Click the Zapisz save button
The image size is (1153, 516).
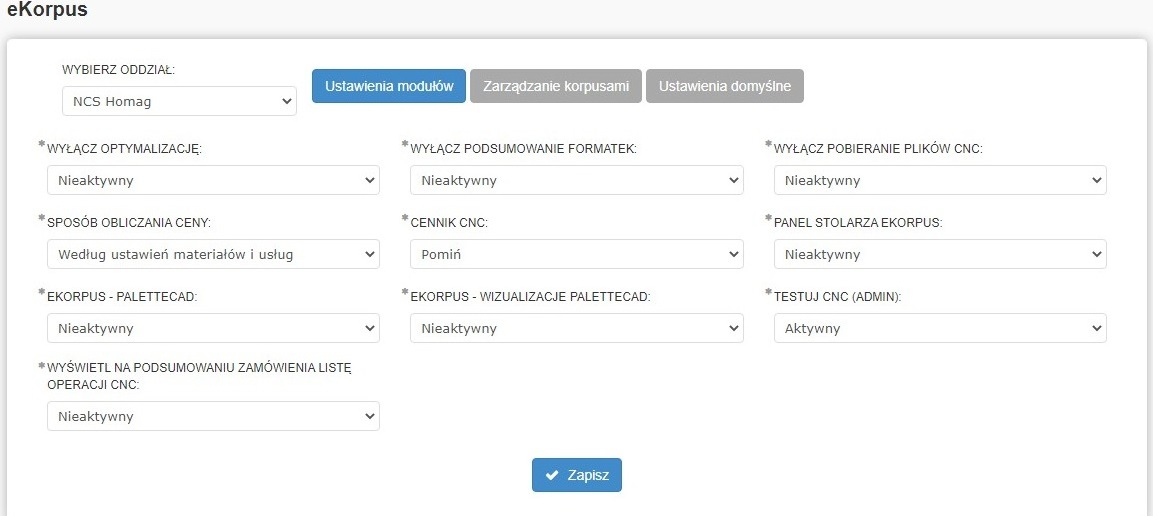click(577, 475)
